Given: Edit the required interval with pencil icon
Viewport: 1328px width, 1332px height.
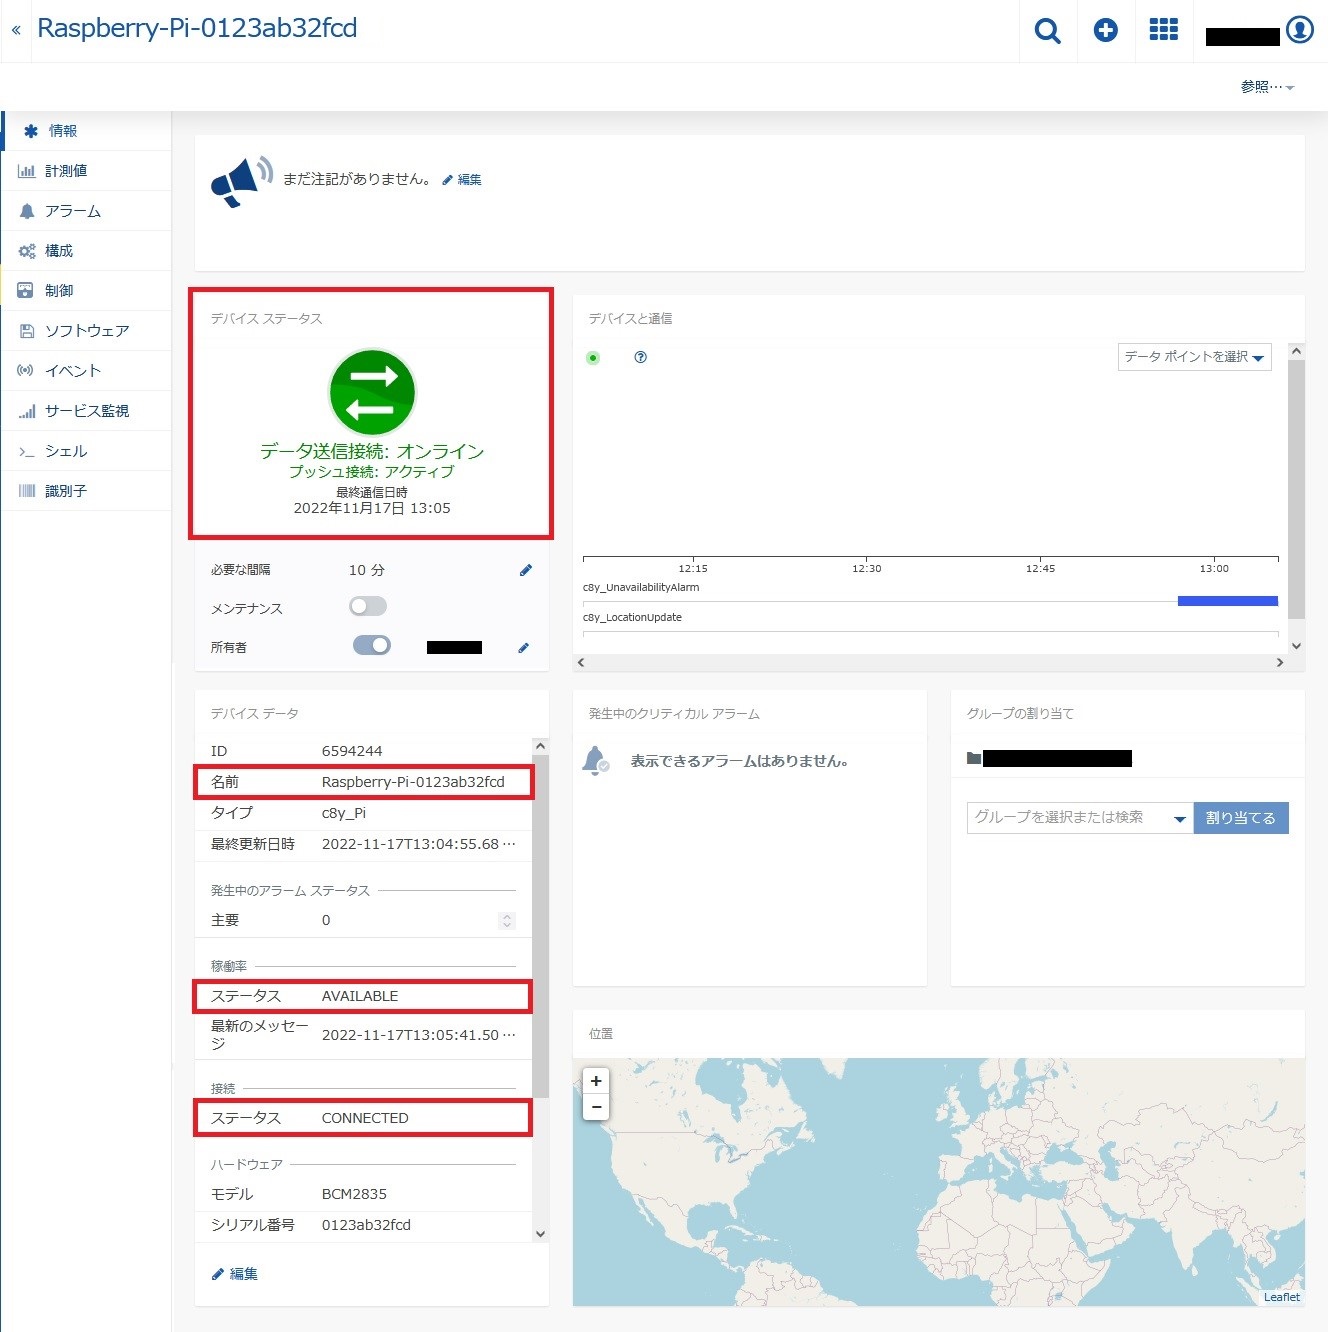Looking at the screenshot, I should pos(526,570).
